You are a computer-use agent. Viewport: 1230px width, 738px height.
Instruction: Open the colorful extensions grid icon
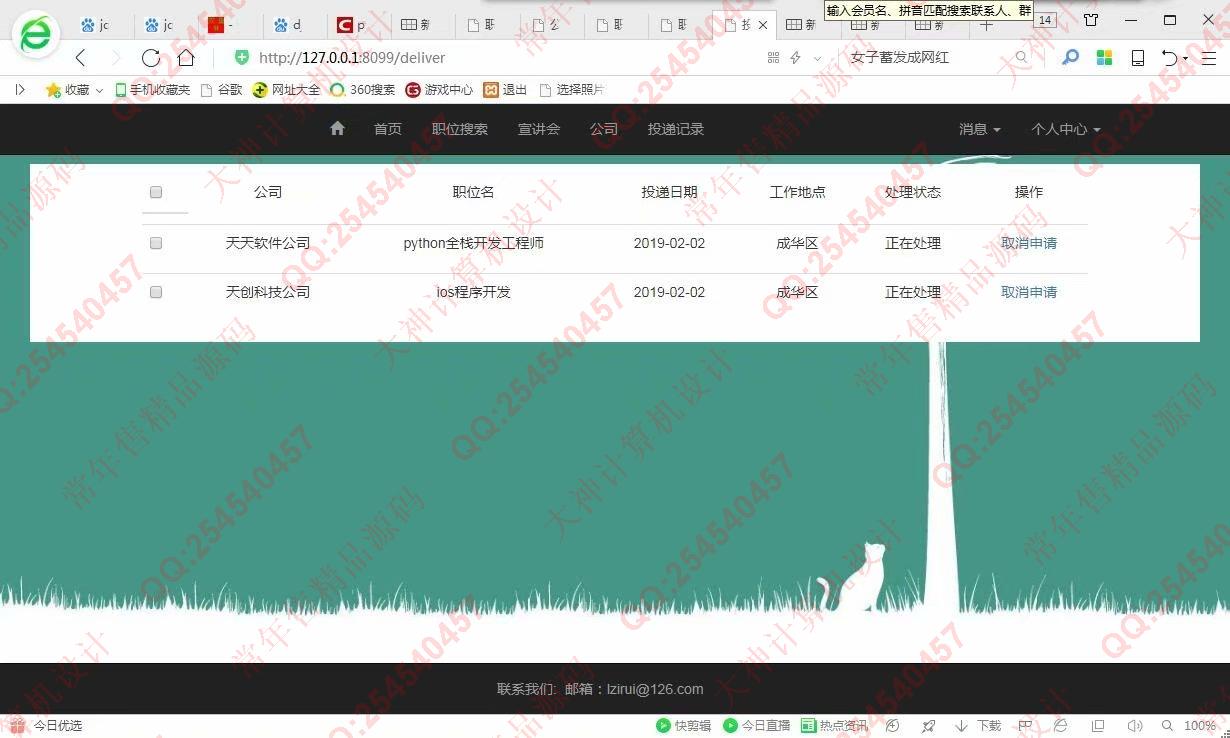point(1104,58)
